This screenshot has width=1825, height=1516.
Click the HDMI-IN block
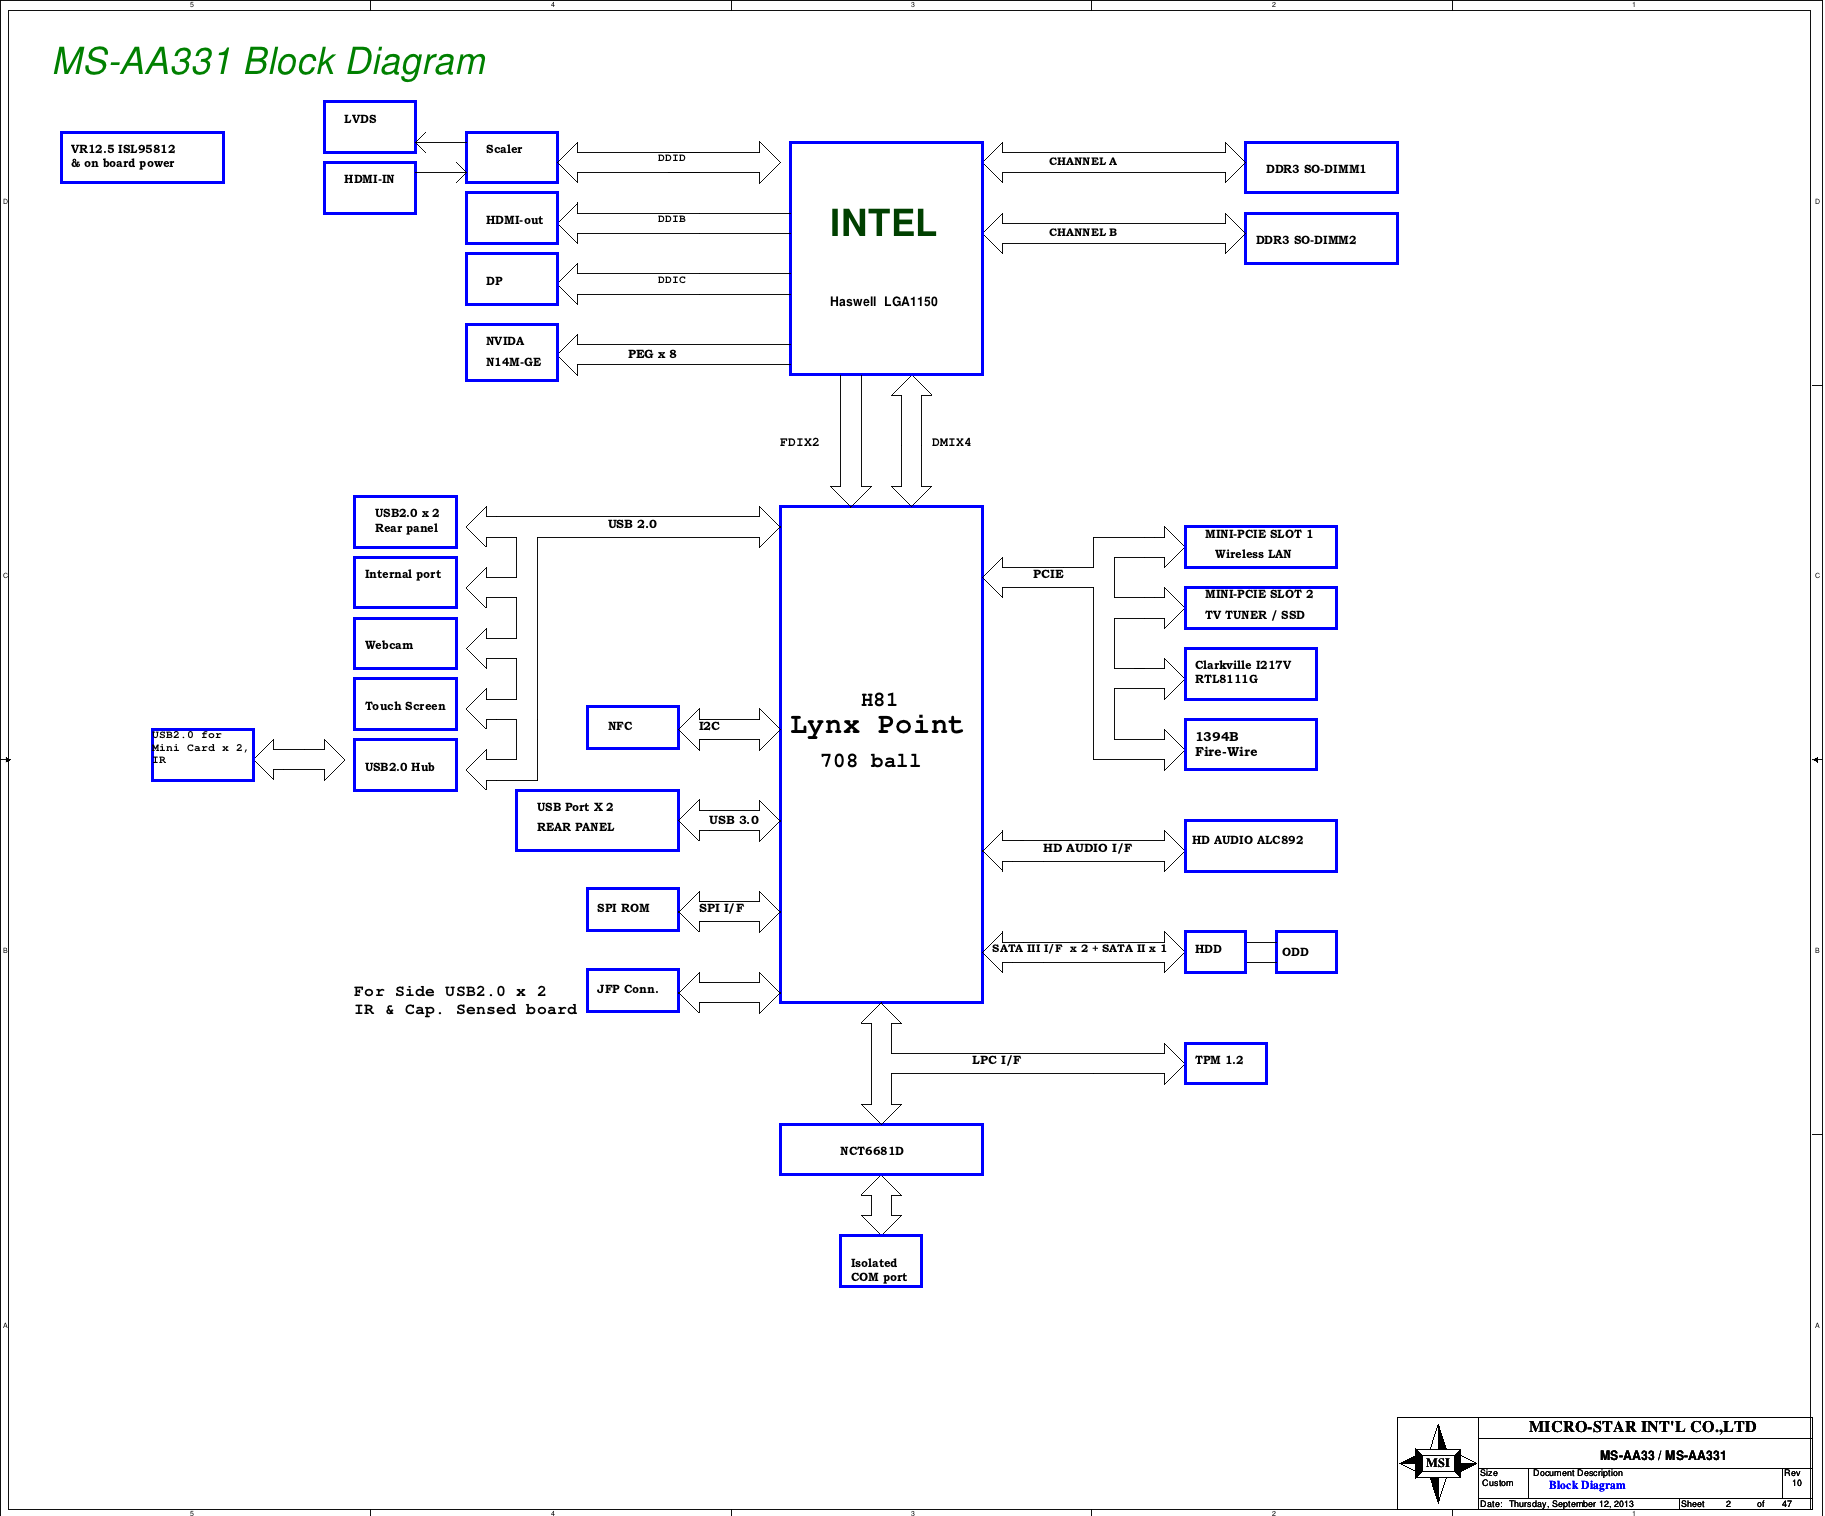(x=370, y=188)
